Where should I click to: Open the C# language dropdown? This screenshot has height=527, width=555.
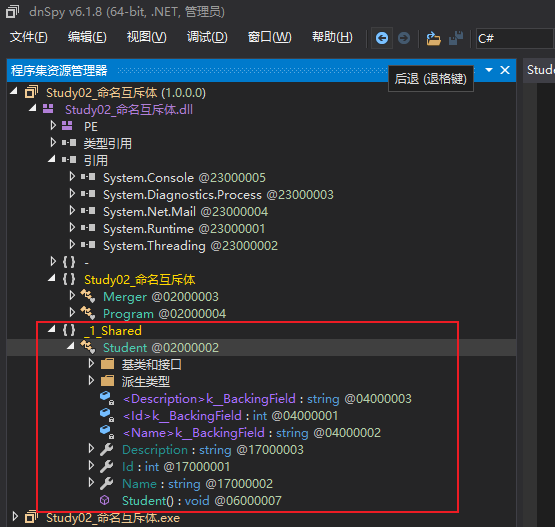point(515,38)
